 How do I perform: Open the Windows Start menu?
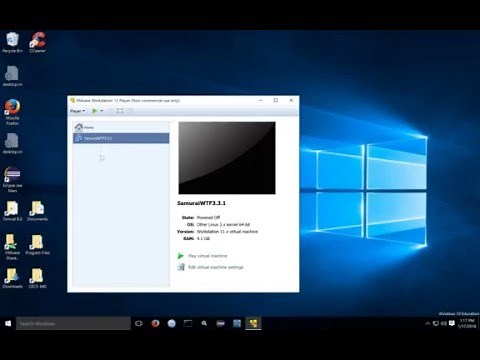point(8,323)
